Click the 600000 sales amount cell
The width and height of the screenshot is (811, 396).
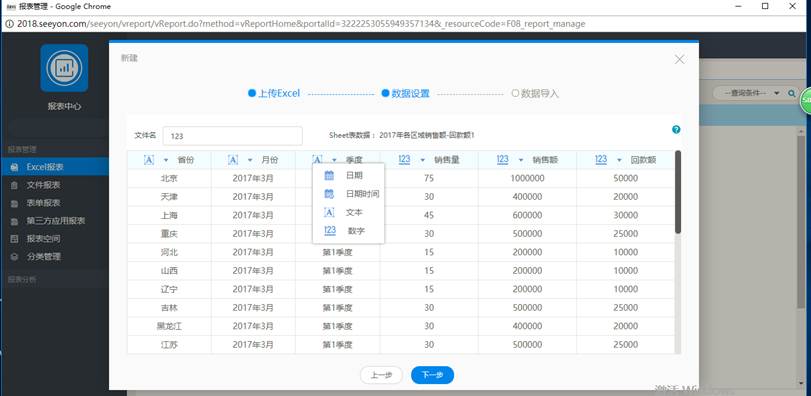[x=528, y=215]
